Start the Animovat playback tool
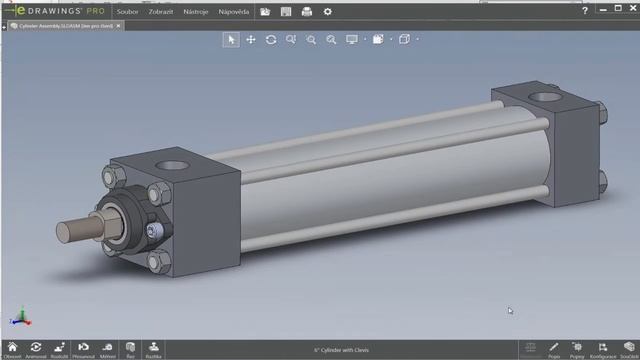This screenshot has height=360, width=640. (36, 350)
